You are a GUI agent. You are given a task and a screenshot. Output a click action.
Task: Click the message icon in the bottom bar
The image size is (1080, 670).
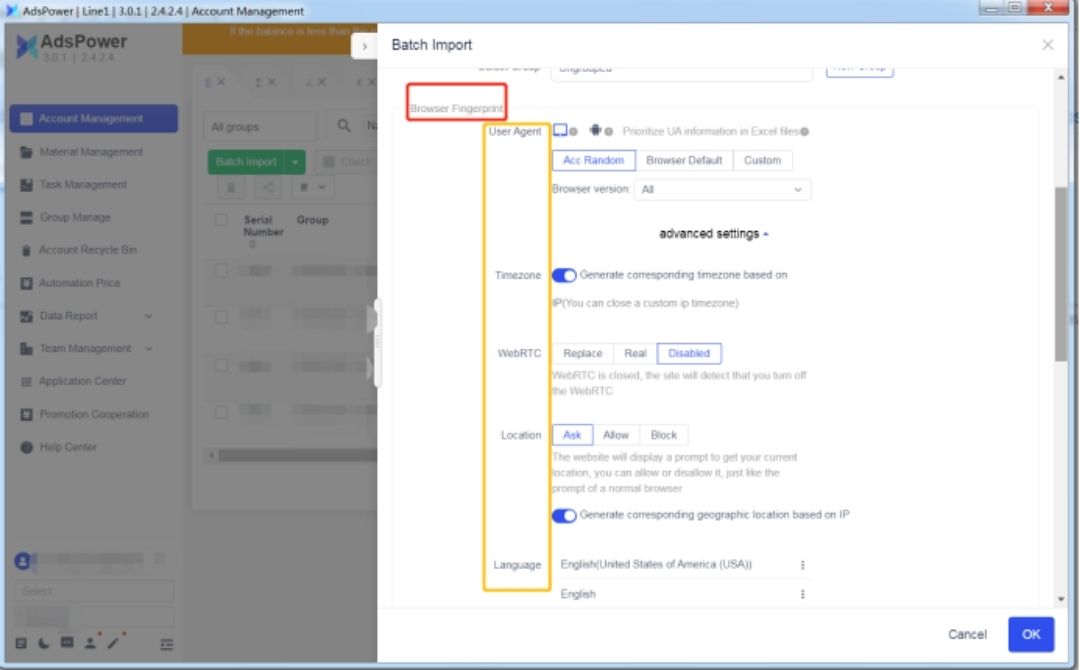click(67, 642)
